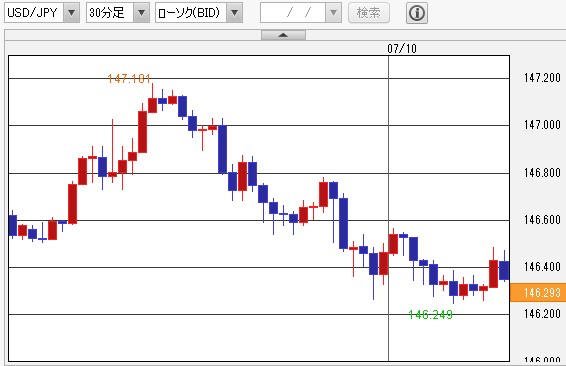566x366 pixels.
Task: Click the information icon button
Action: [417, 13]
